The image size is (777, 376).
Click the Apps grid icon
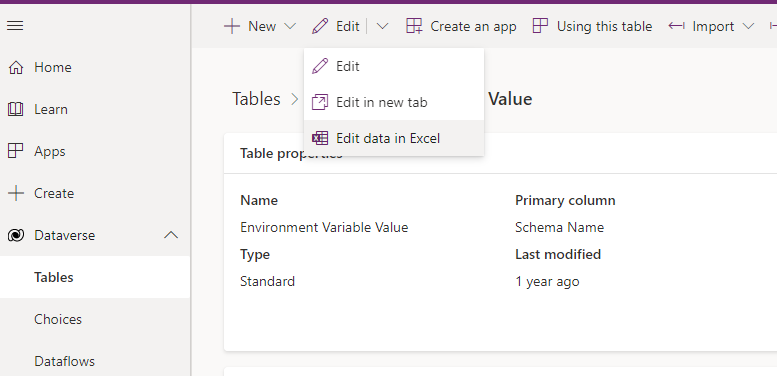(16, 151)
